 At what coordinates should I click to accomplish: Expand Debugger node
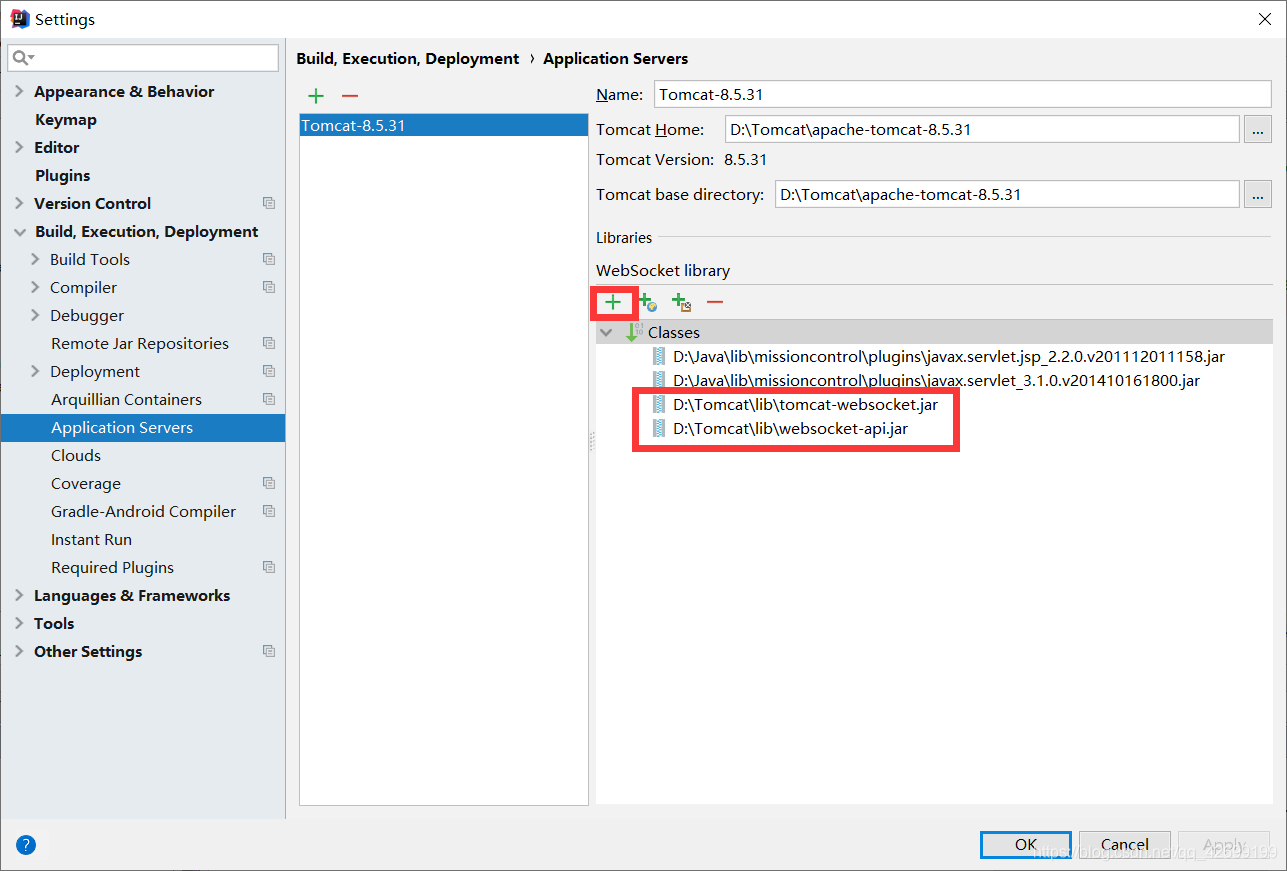pos(36,315)
